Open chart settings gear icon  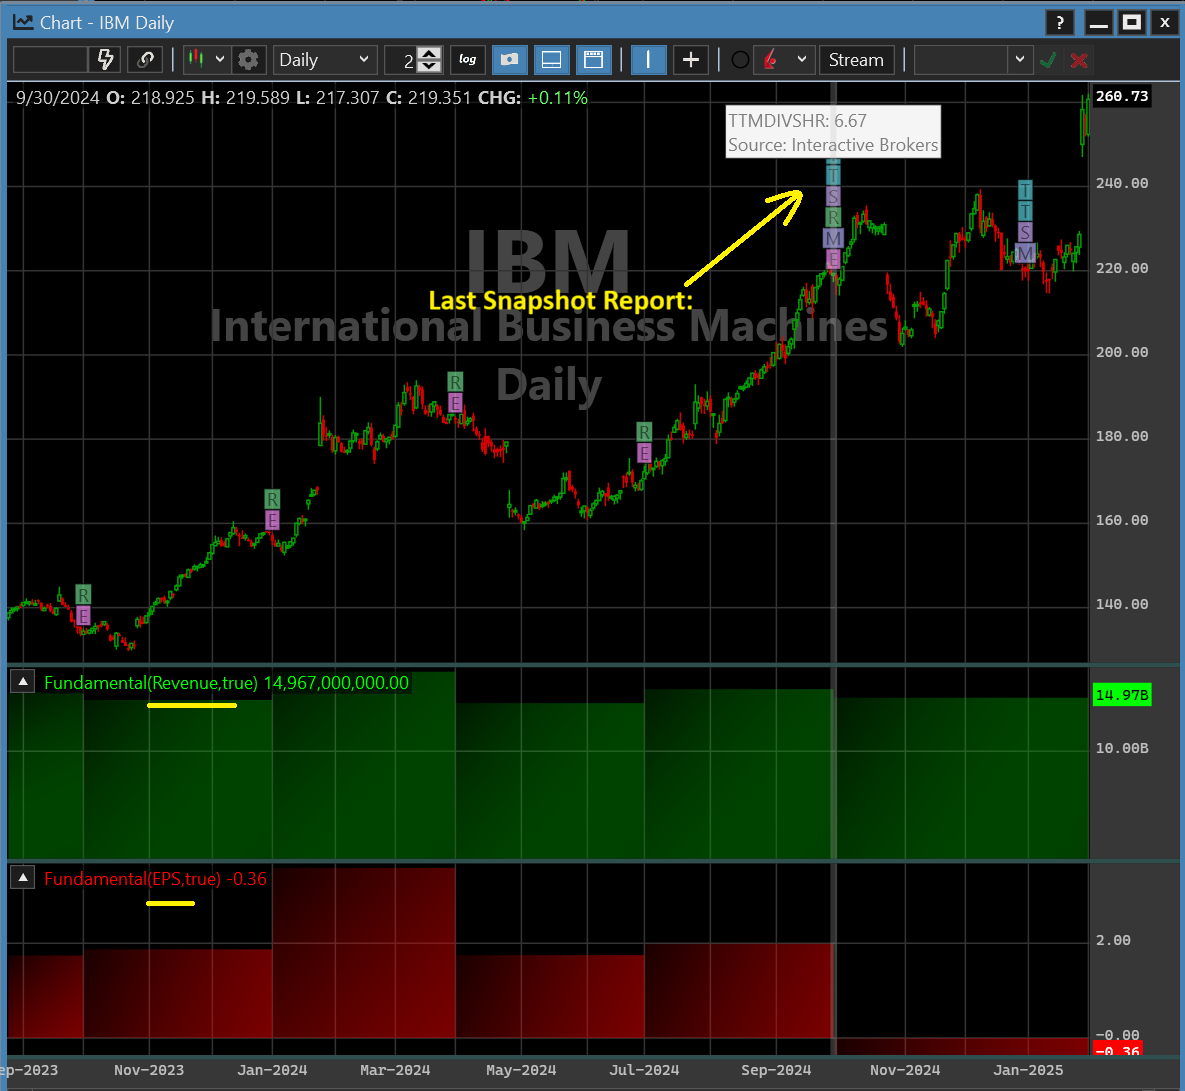248,60
